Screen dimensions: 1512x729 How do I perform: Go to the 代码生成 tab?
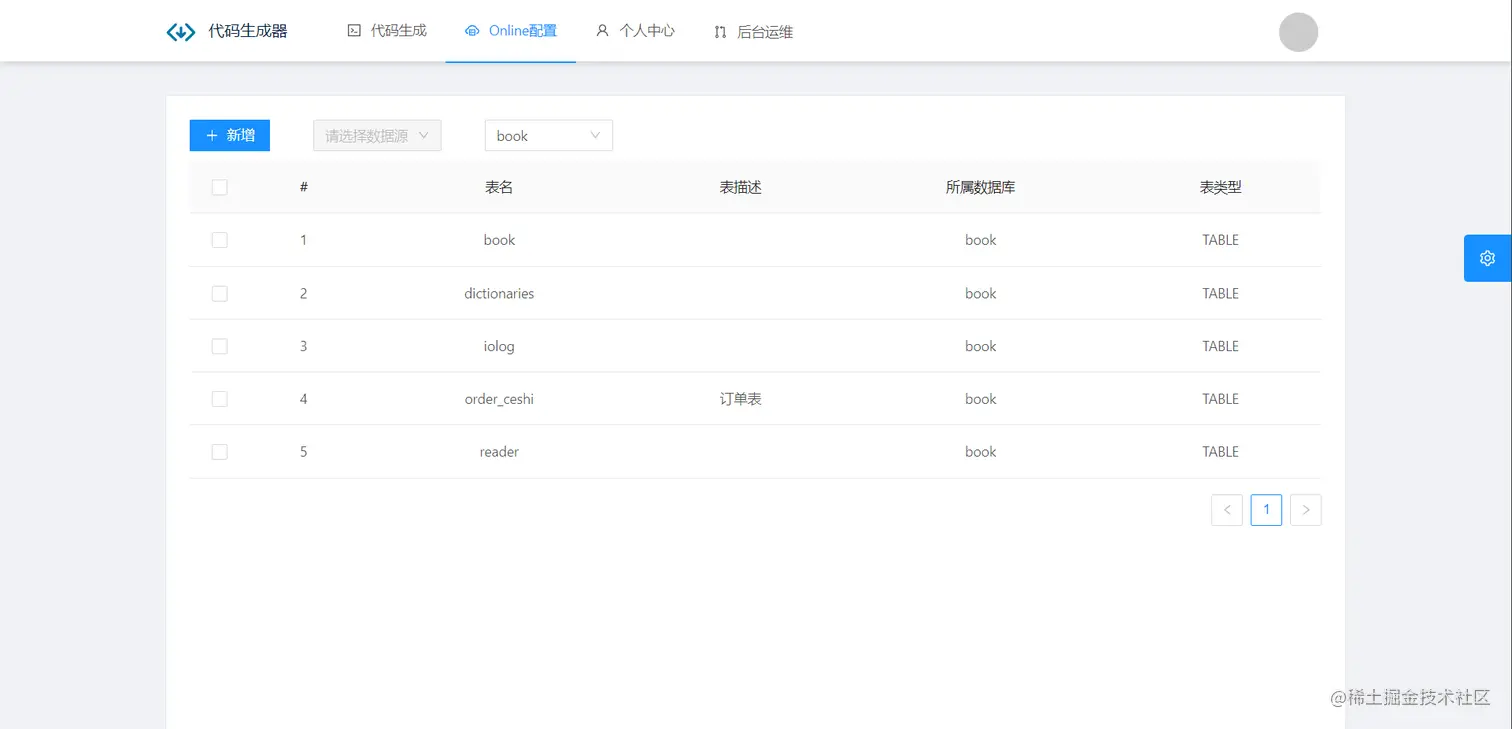click(387, 31)
